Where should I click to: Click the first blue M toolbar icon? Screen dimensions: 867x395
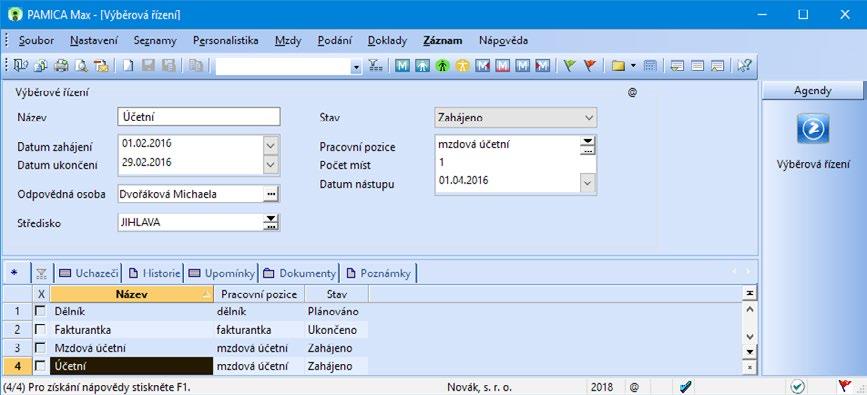click(x=403, y=66)
